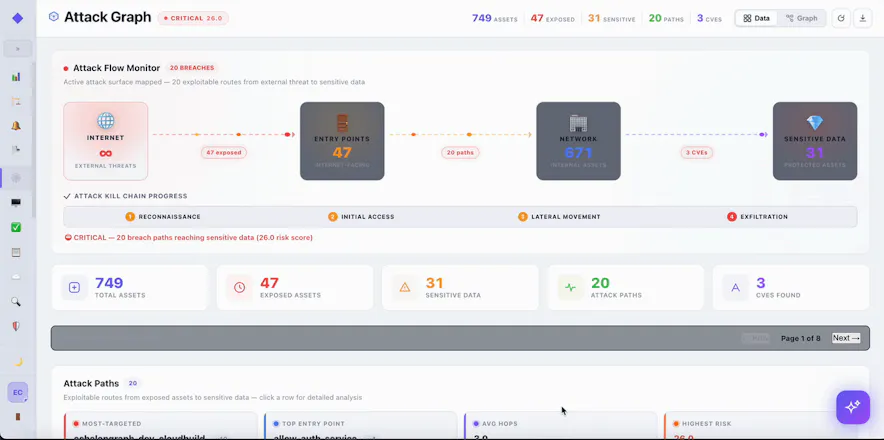
Task: Open the purple diamond logo in the sidebar
Action: [17, 18]
